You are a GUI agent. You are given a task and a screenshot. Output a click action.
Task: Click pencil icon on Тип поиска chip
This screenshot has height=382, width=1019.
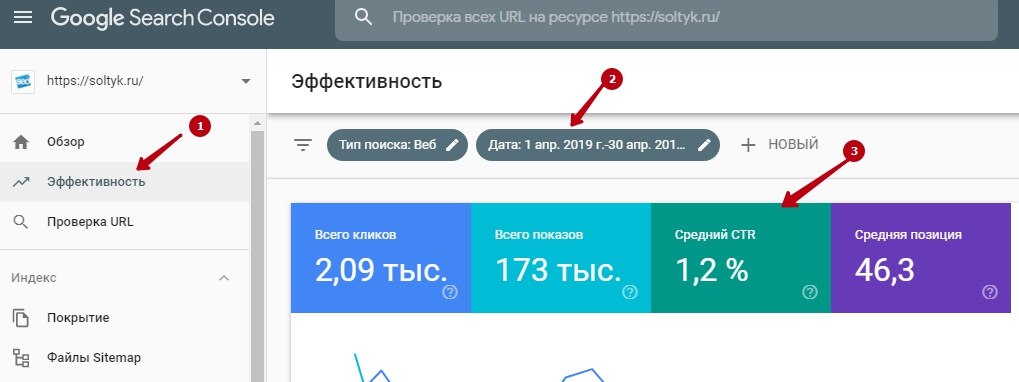tap(453, 145)
